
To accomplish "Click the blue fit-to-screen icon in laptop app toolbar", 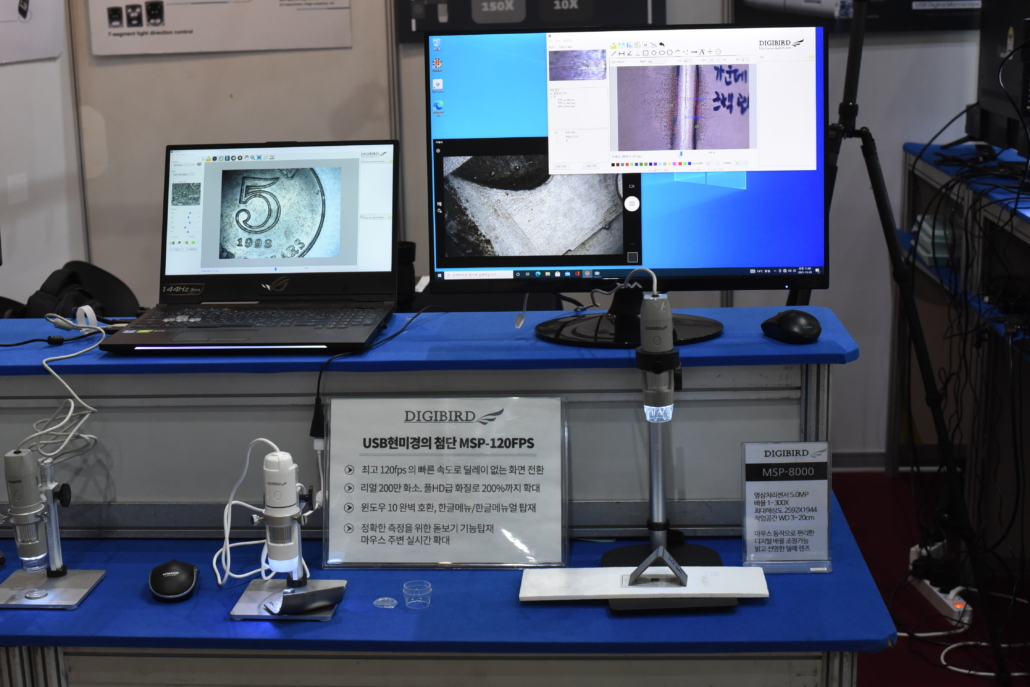I will (x=259, y=158).
